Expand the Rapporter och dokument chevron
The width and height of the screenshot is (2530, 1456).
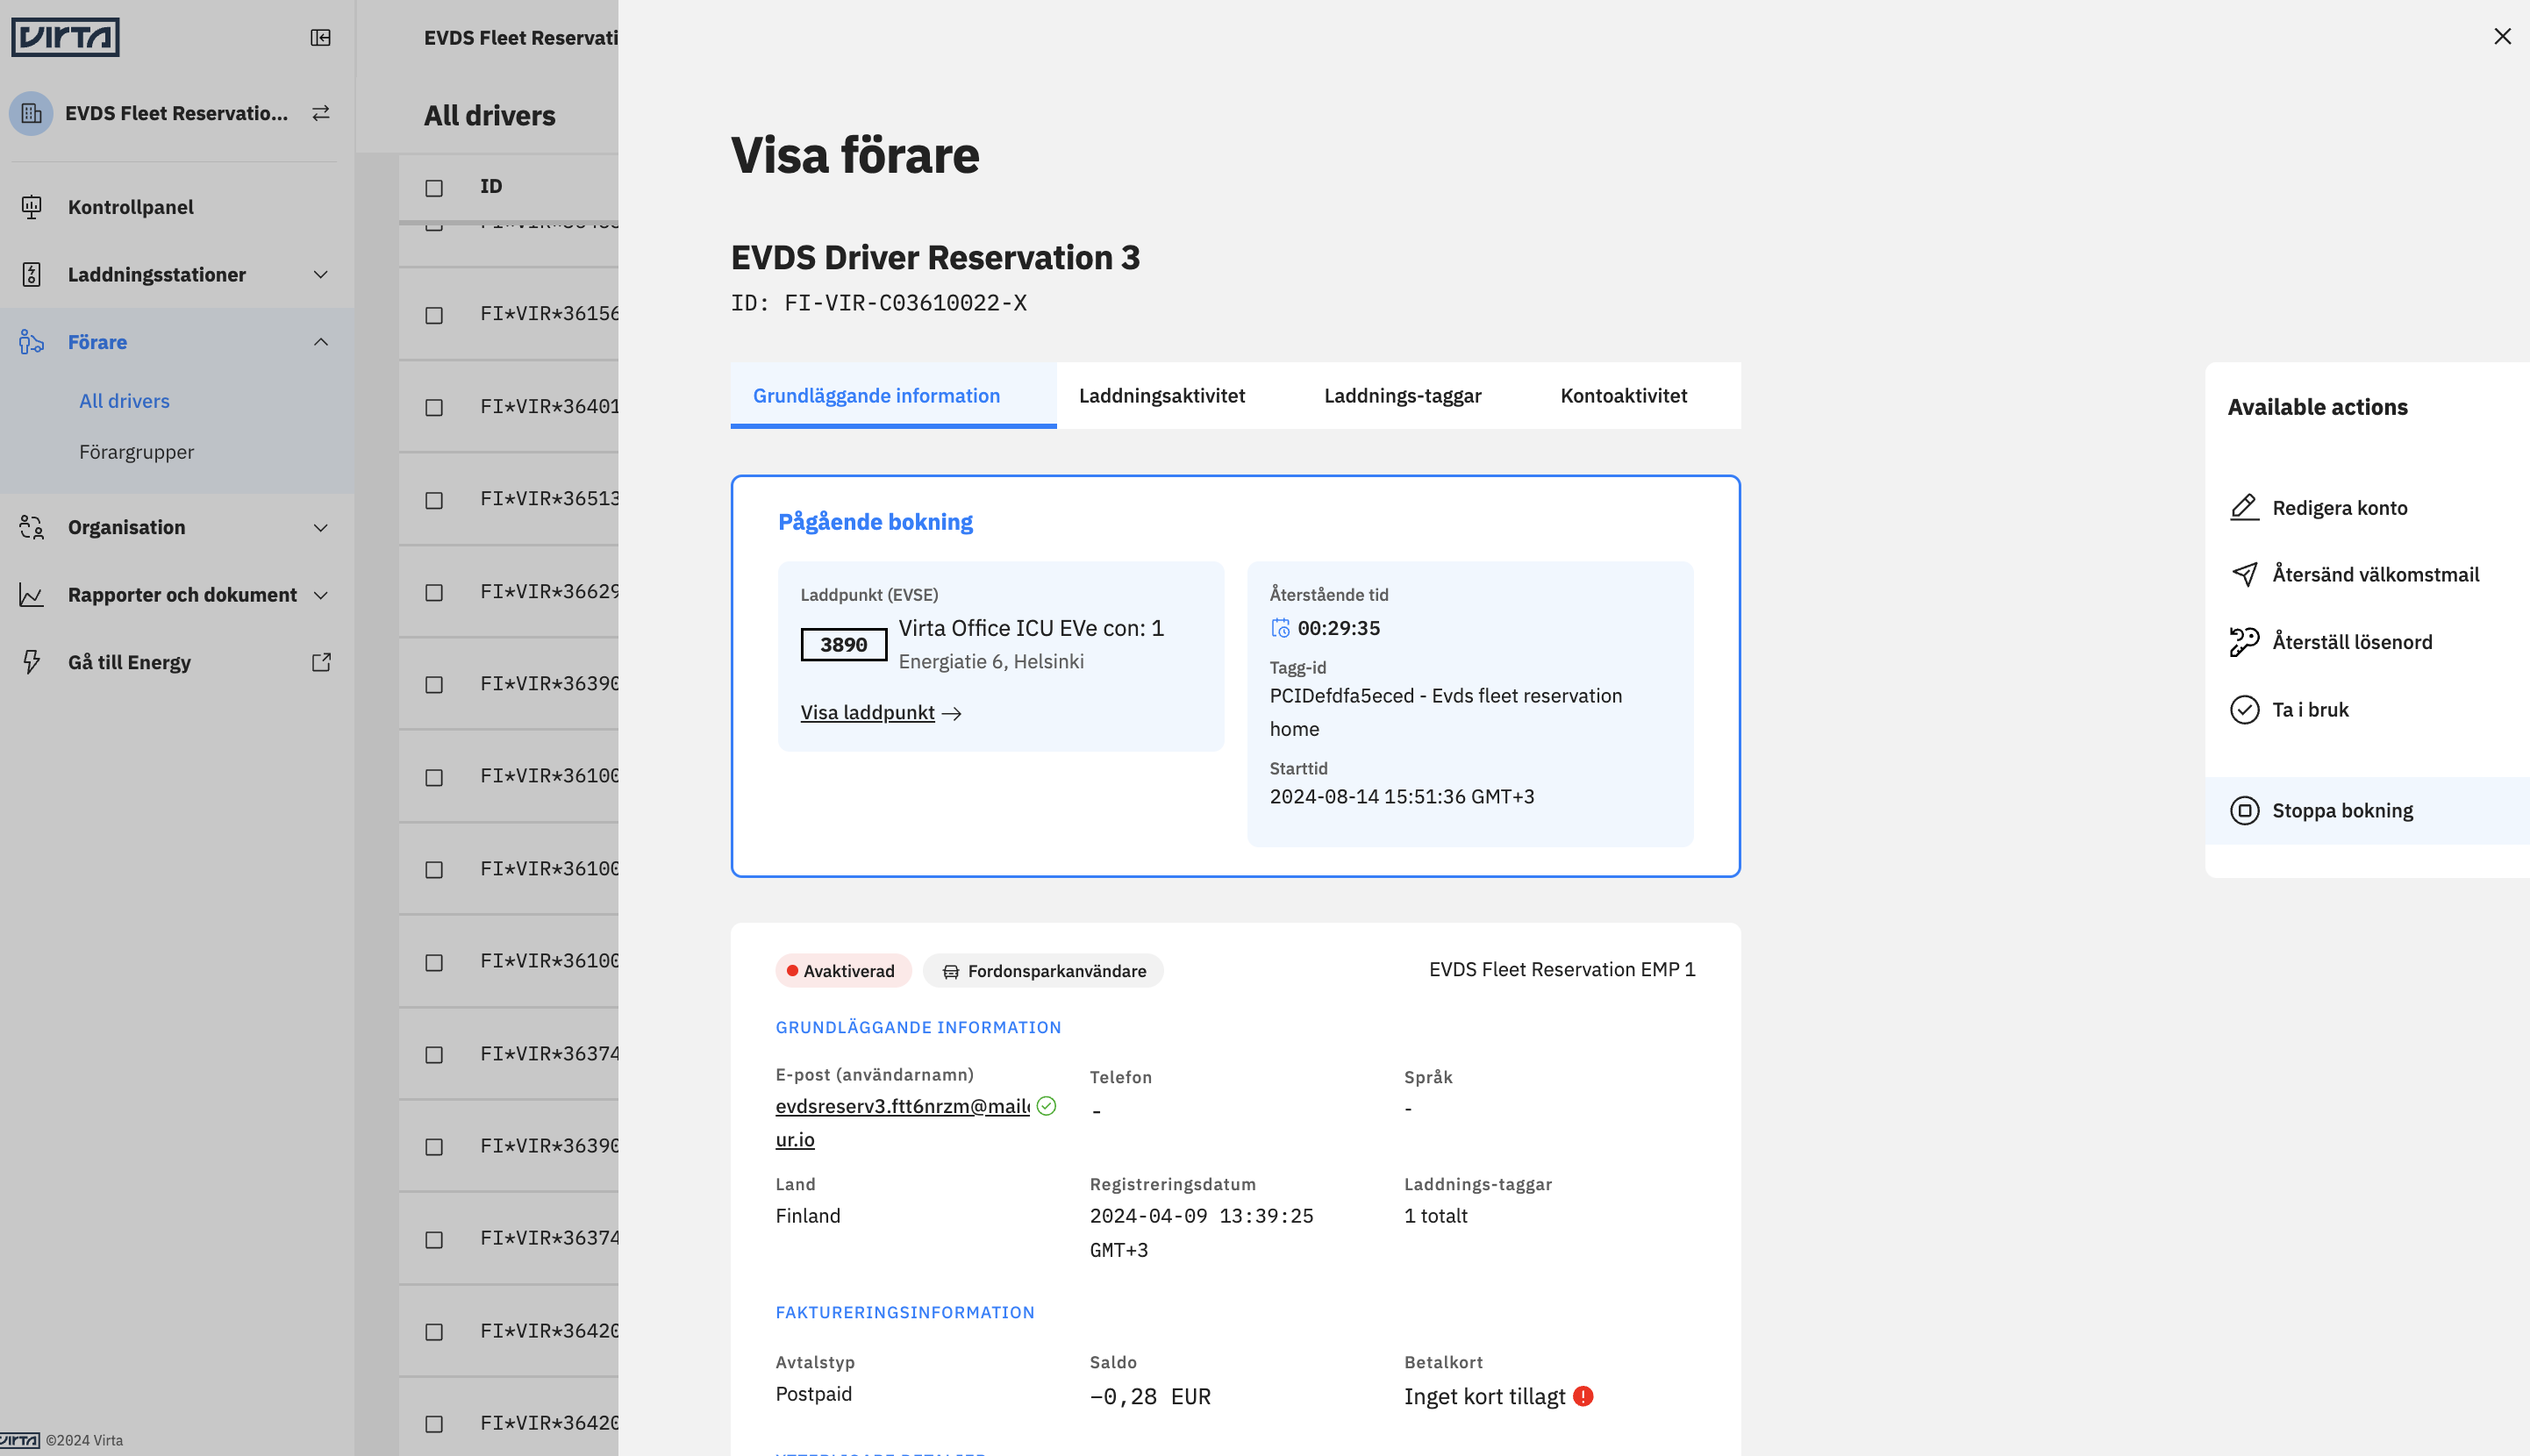[x=321, y=595]
